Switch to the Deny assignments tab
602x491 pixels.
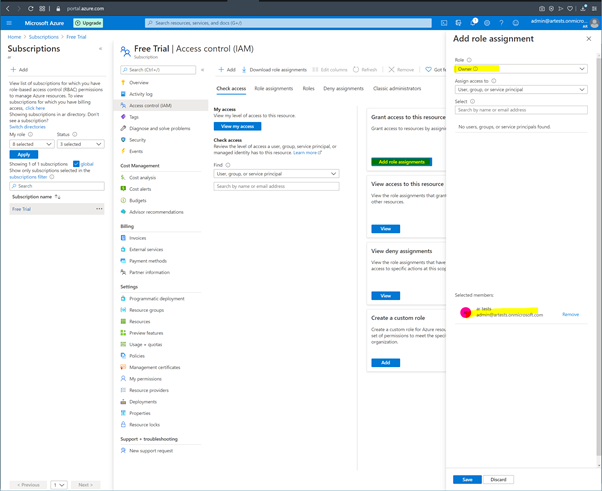(343, 88)
